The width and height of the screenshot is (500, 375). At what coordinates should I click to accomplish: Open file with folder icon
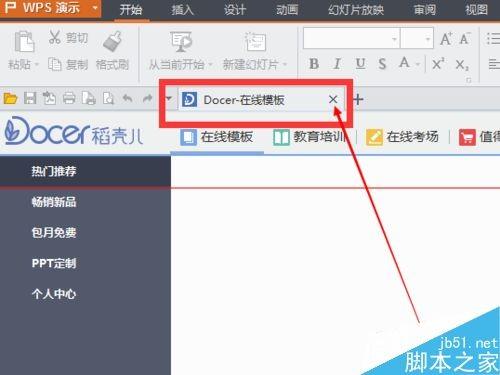point(10,99)
